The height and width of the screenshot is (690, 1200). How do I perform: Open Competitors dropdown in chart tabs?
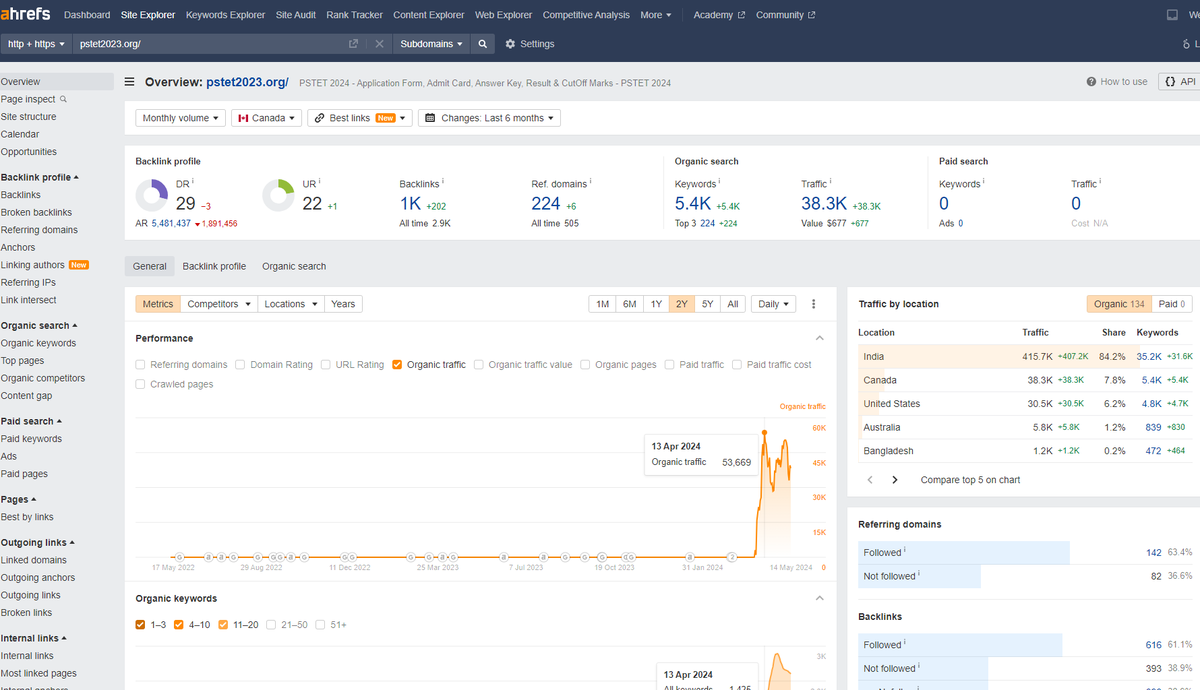click(x=219, y=304)
